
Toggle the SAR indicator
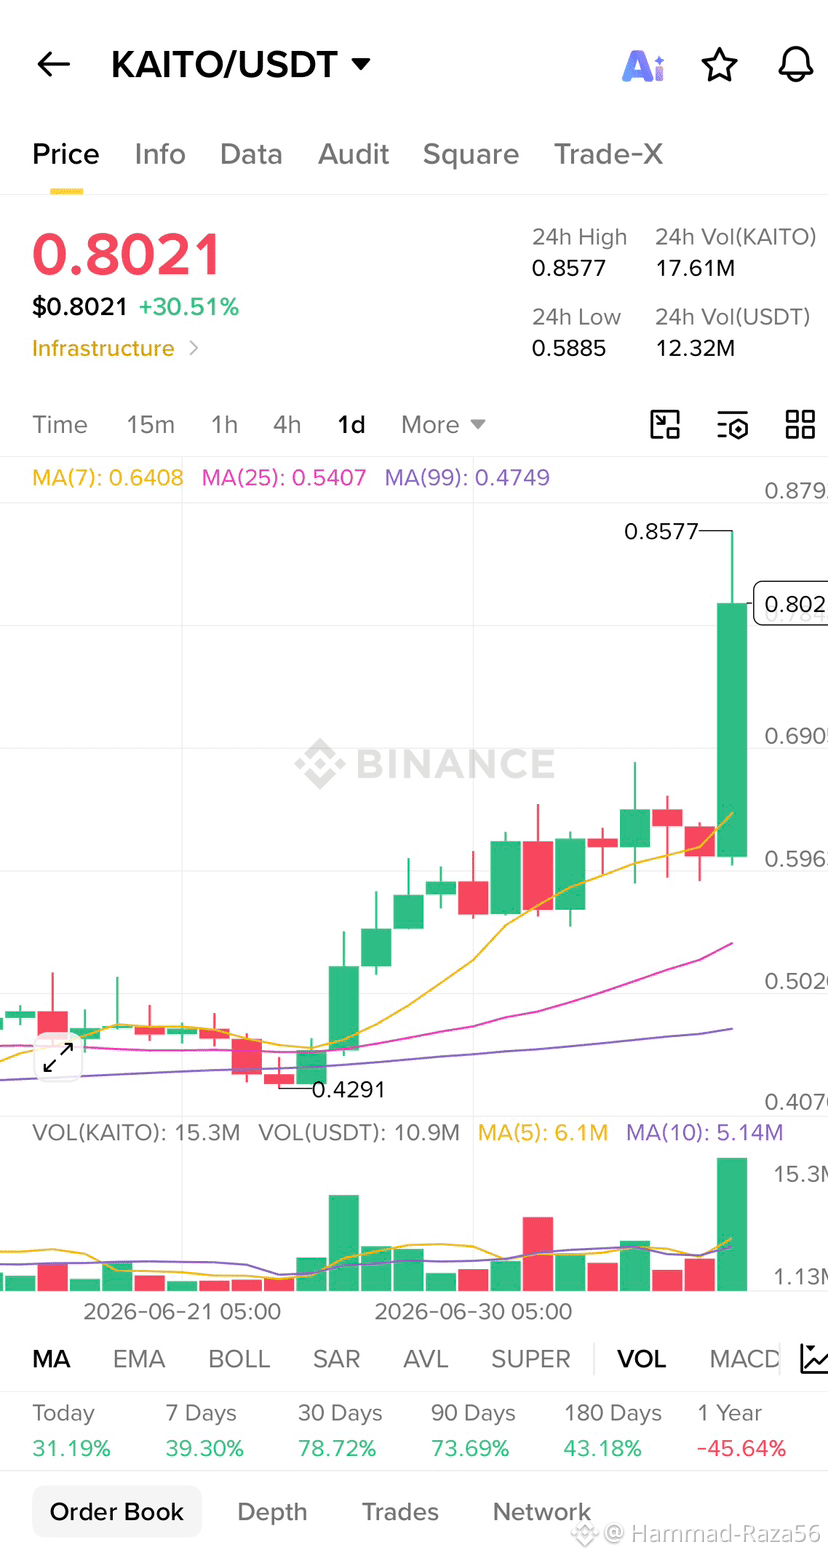[336, 1359]
